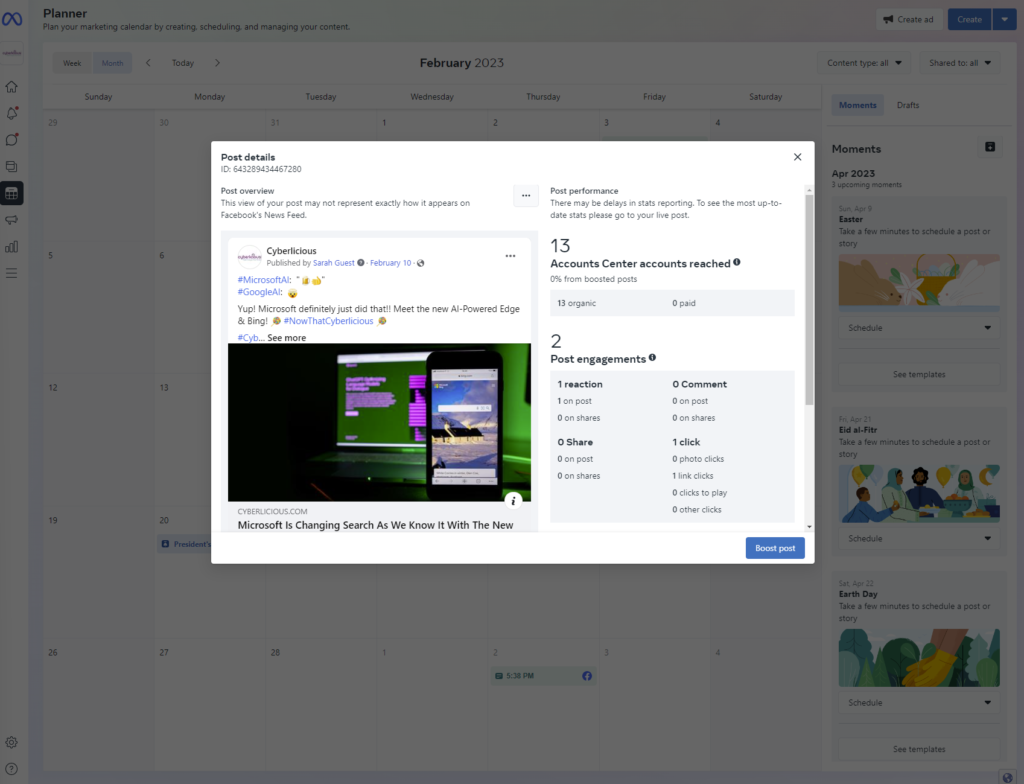Image resolution: width=1024 pixels, height=784 pixels.
Task: Close the Post details dialog
Action: [797, 157]
